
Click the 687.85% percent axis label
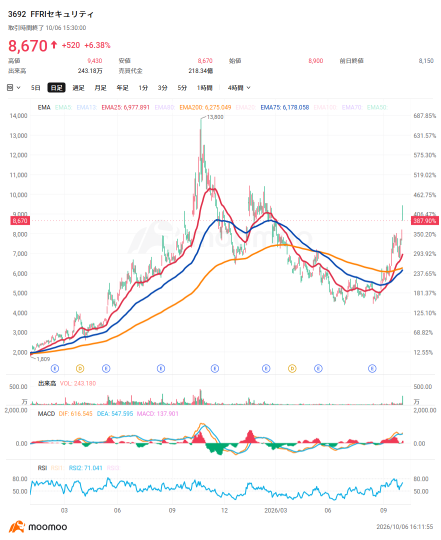point(425,116)
